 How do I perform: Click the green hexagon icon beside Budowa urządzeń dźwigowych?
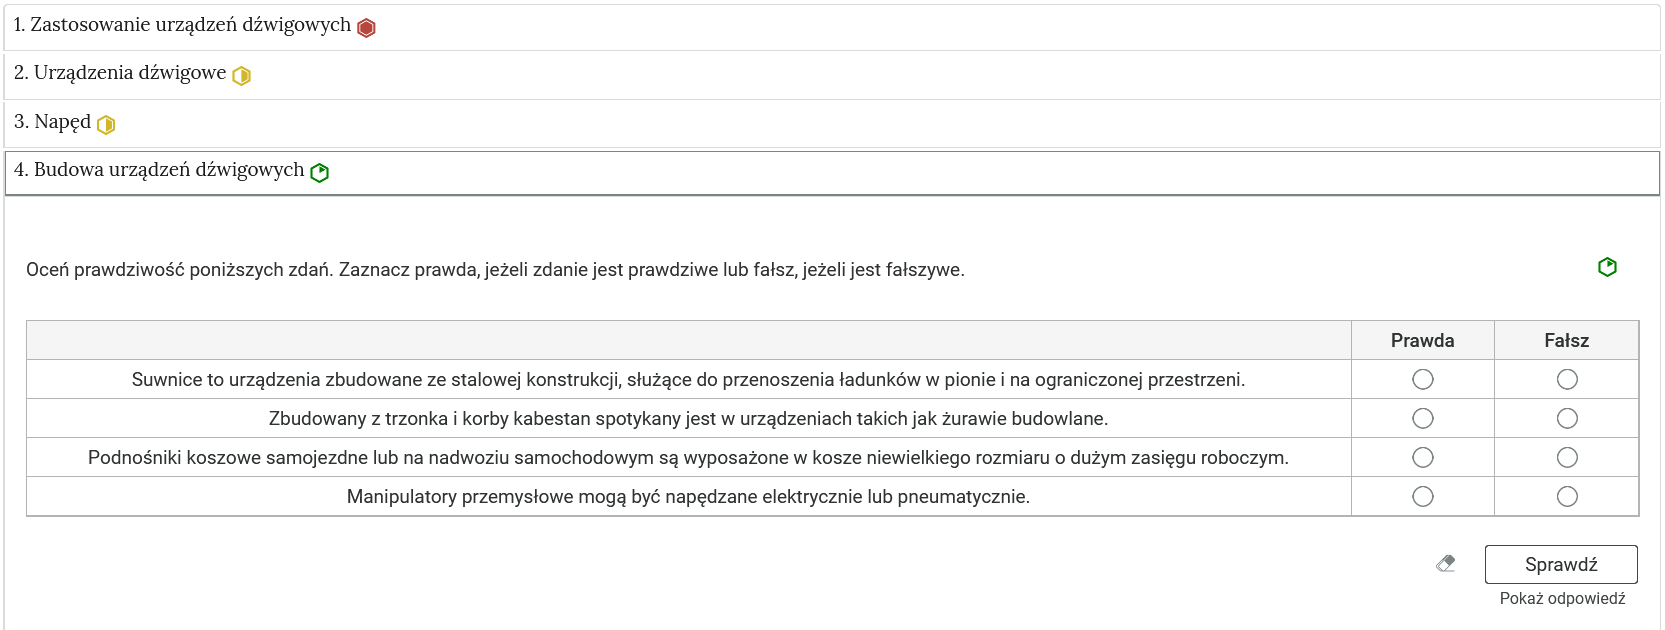[319, 172]
